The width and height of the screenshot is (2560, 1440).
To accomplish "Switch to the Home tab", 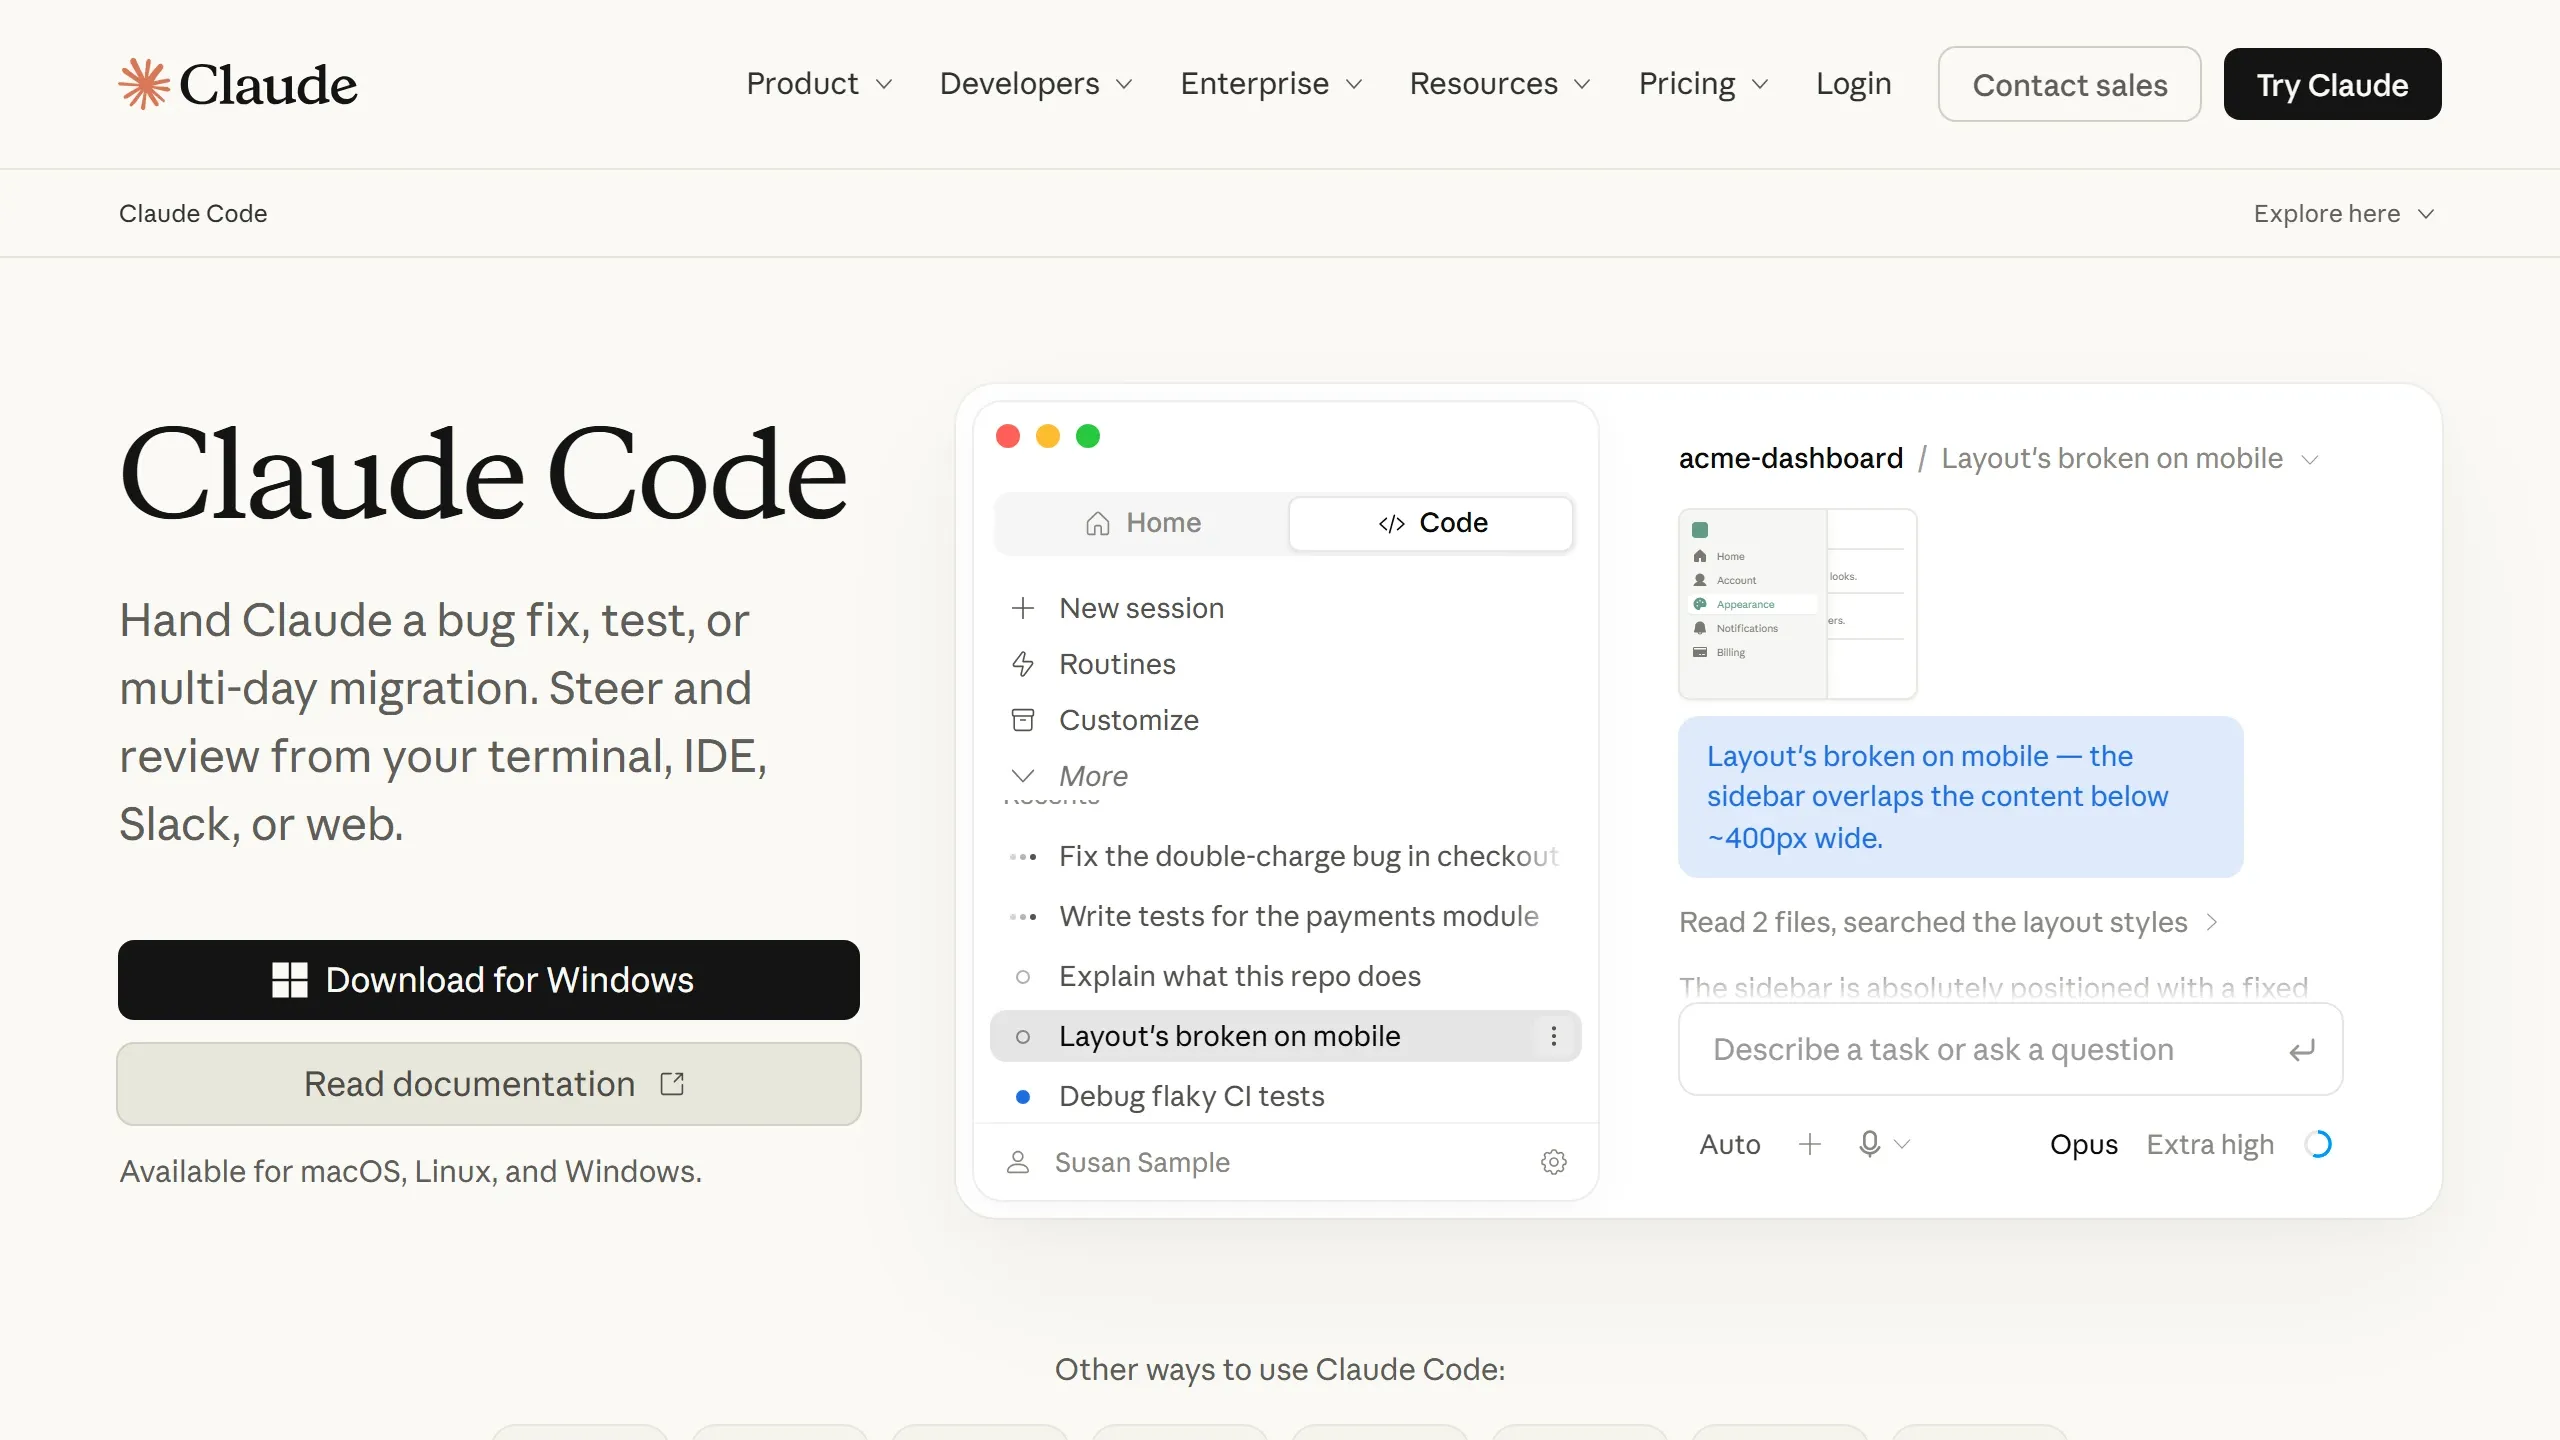I will [1143, 523].
